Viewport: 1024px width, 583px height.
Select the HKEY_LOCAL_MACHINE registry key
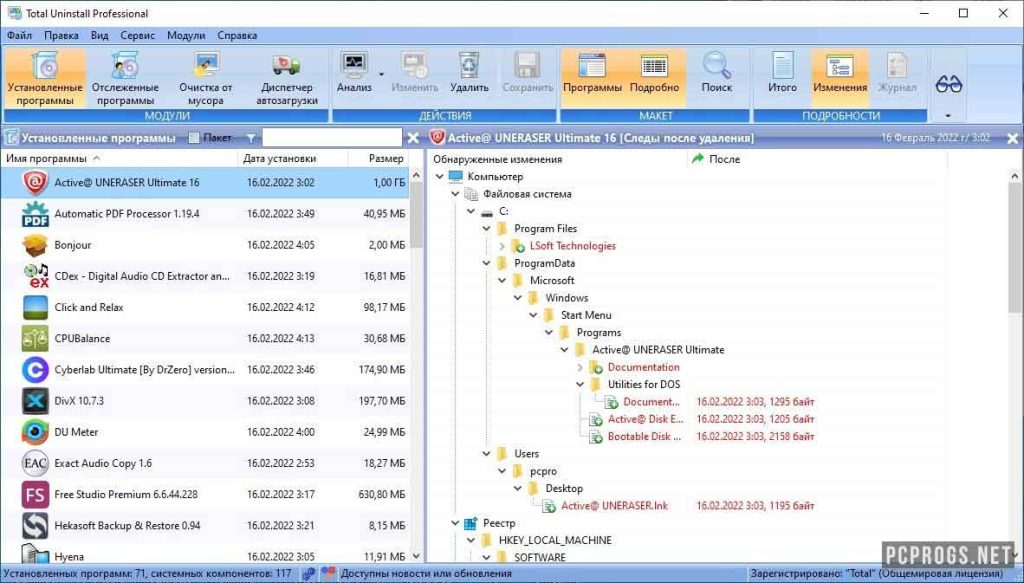pos(555,541)
